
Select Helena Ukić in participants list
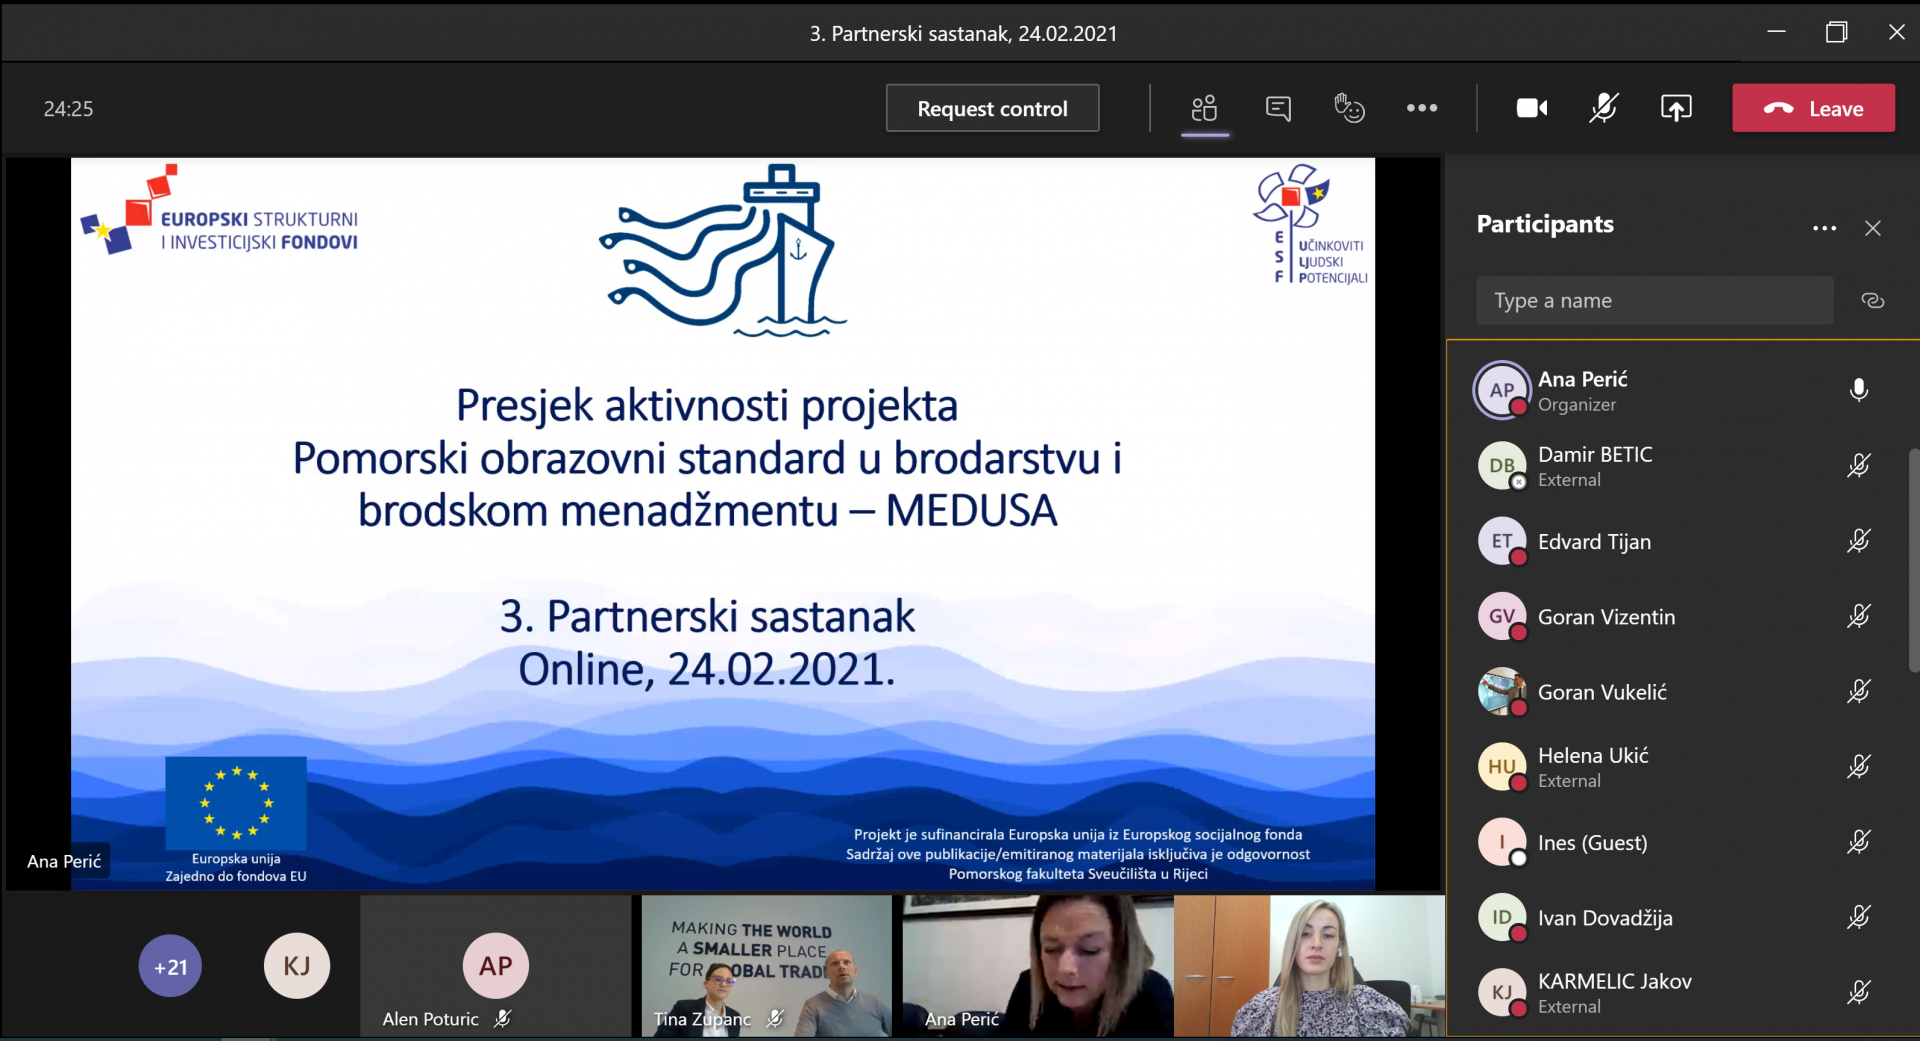click(x=1592, y=767)
